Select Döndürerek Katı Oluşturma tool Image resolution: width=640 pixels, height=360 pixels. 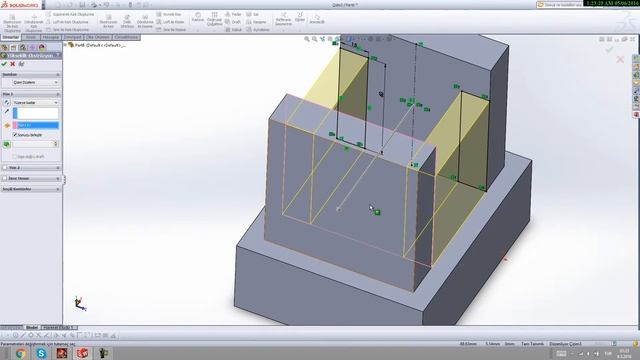pos(33,23)
